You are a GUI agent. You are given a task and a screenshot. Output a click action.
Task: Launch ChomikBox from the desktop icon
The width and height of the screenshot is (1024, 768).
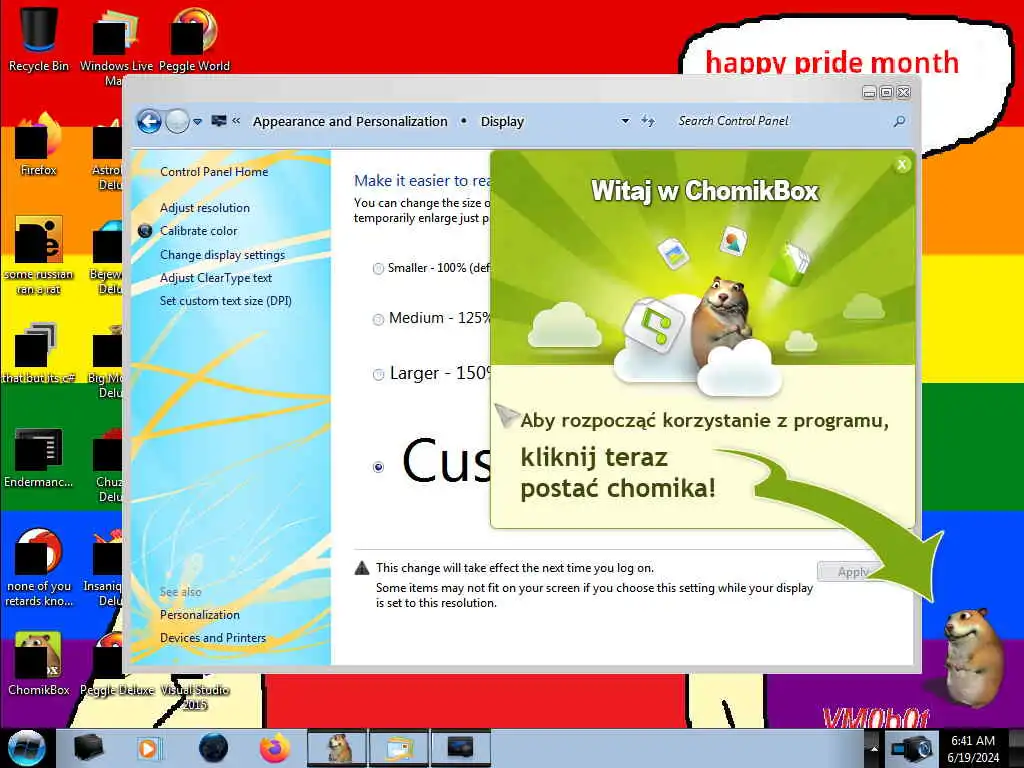point(39,663)
